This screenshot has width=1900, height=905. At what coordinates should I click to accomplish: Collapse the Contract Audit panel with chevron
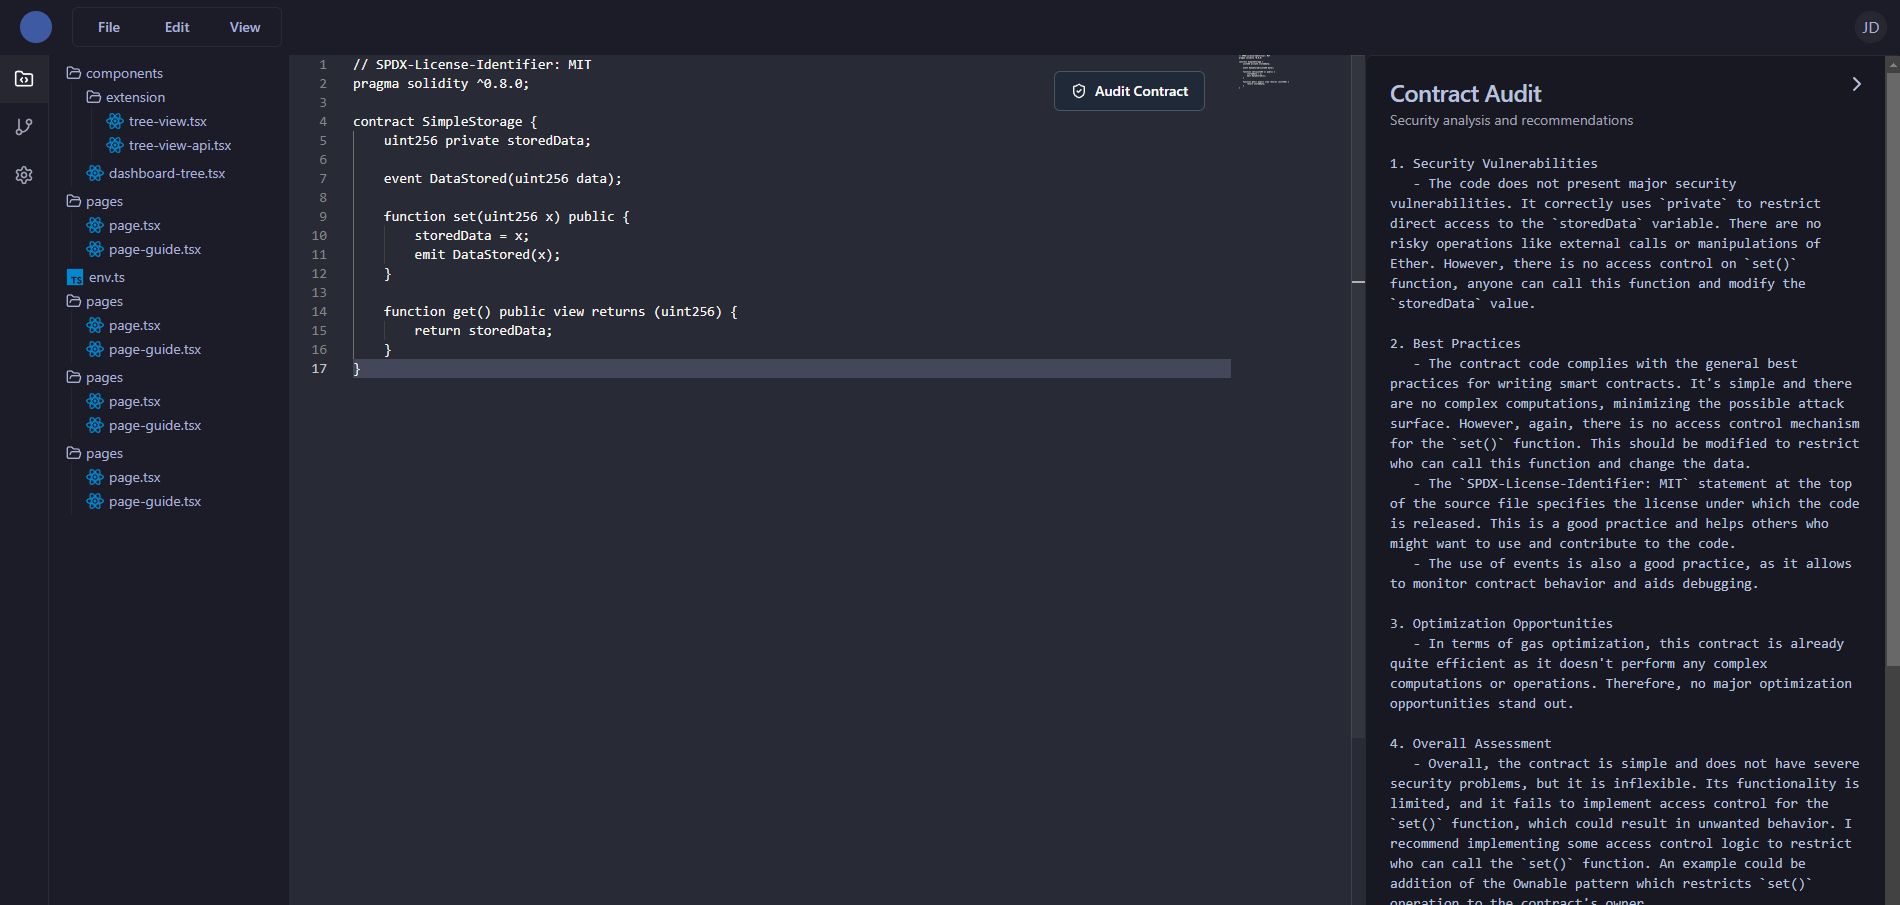pyautogui.click(x=1856, y=84)
